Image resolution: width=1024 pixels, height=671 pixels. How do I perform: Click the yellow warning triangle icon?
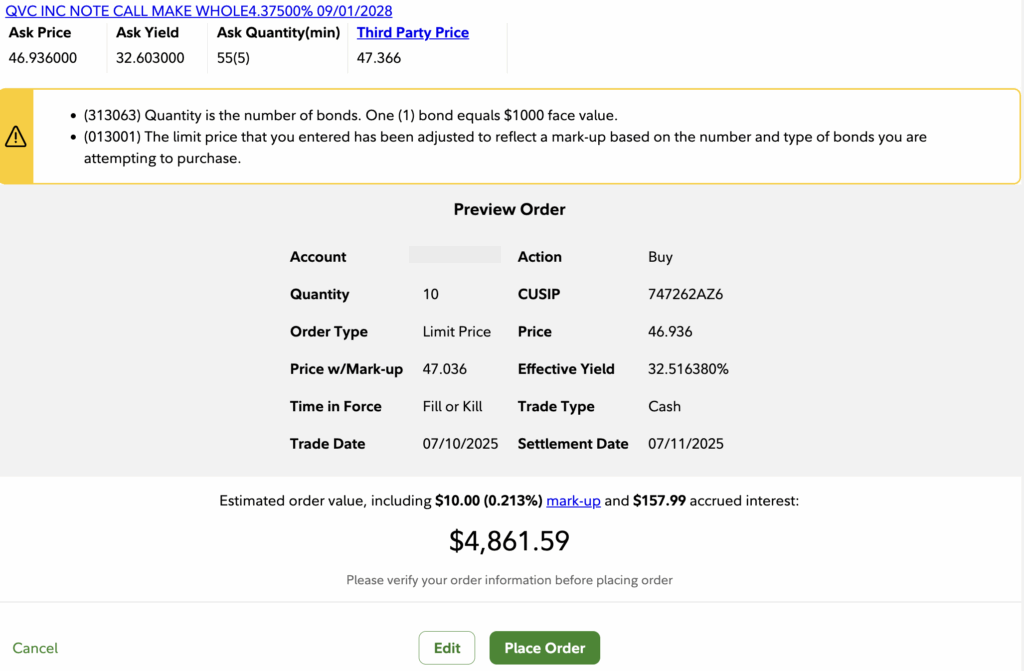(16, 137)
